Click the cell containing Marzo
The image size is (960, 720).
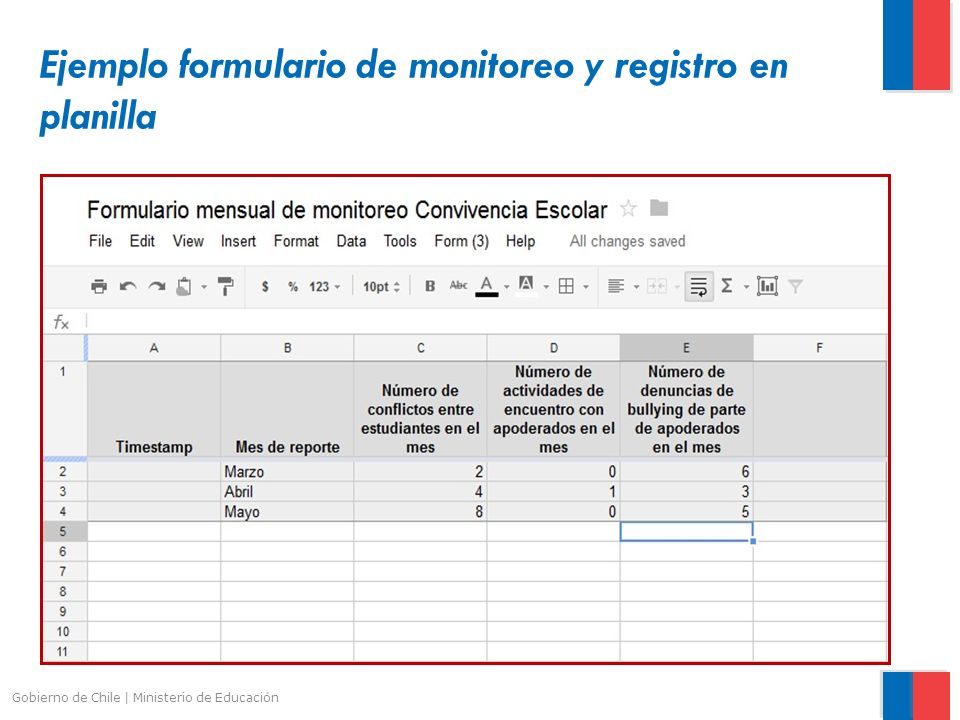(287, 471)
